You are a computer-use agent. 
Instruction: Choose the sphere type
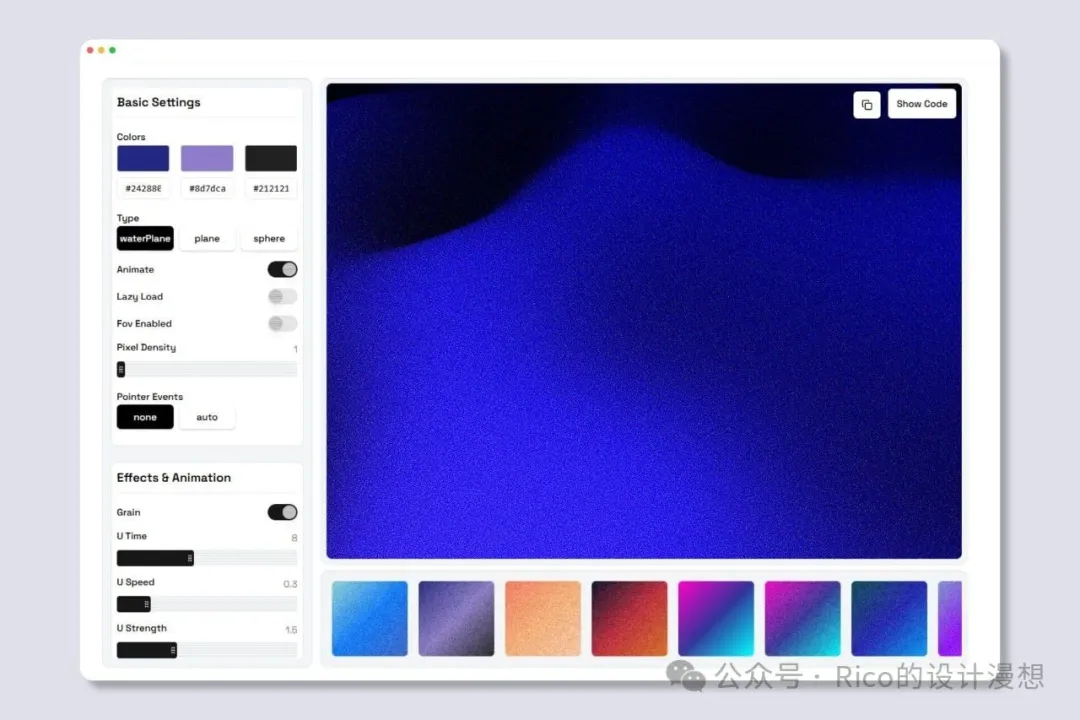[x=269, y=239]
